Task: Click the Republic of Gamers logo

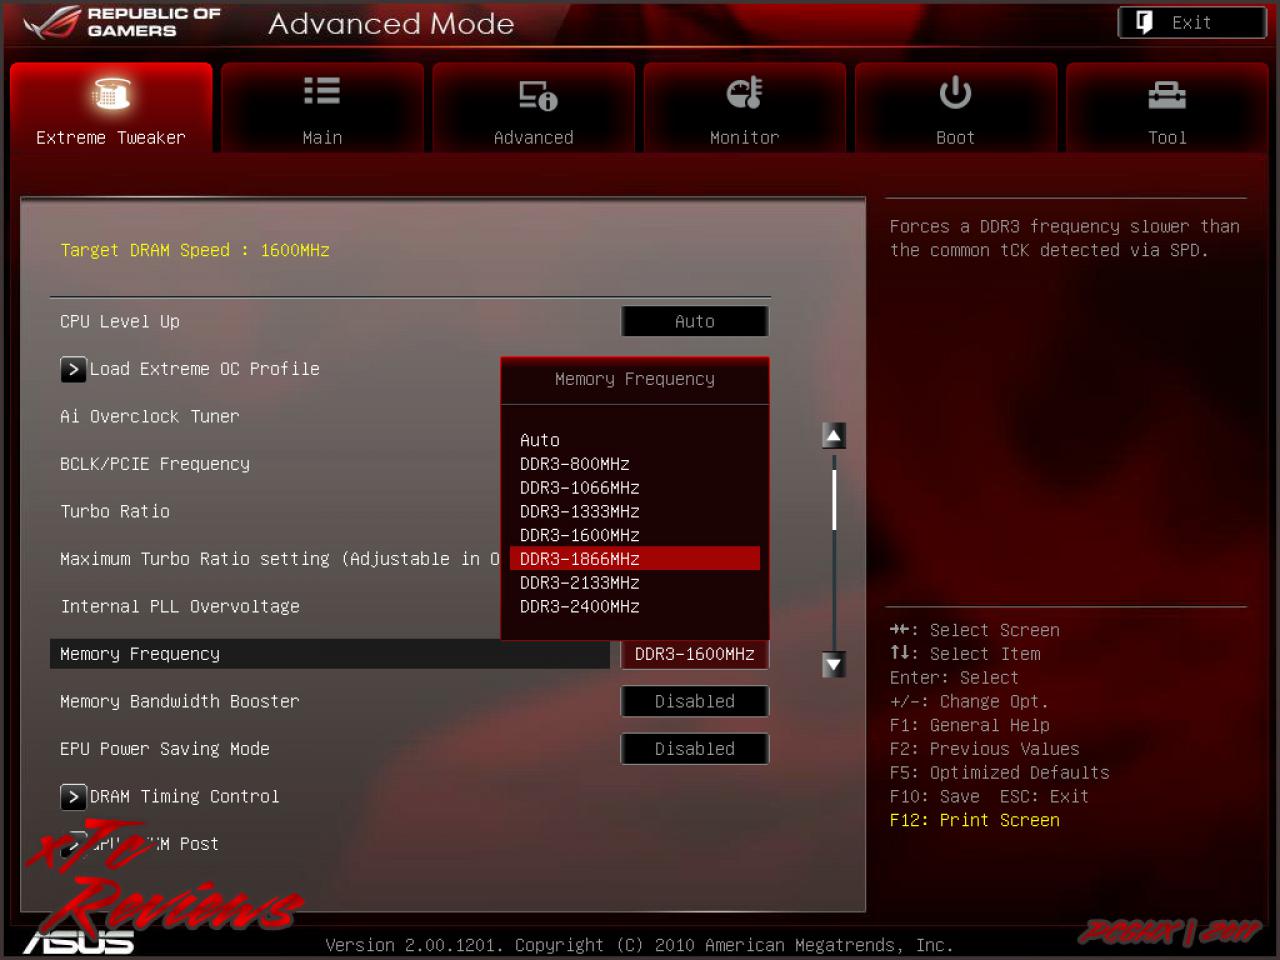Action: 122,23
